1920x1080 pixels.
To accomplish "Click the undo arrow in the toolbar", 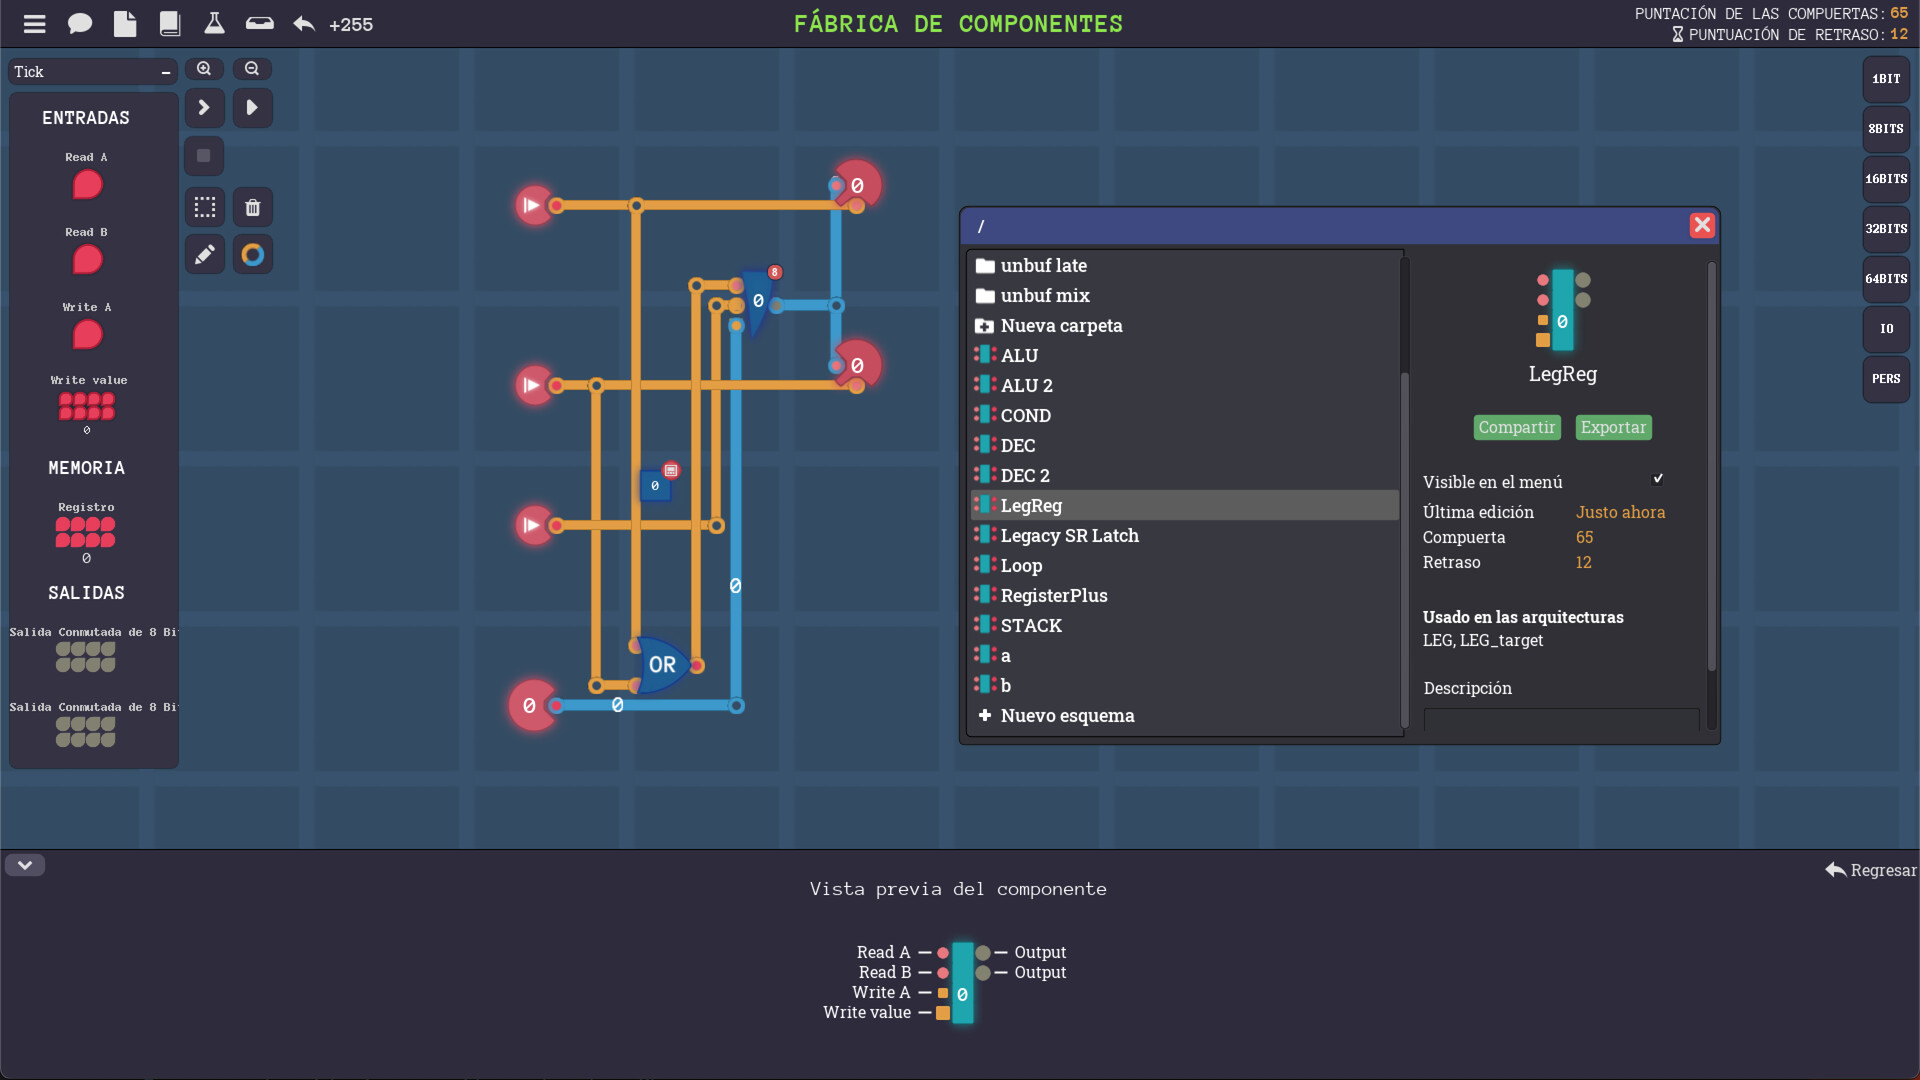I will coord(303,23).
